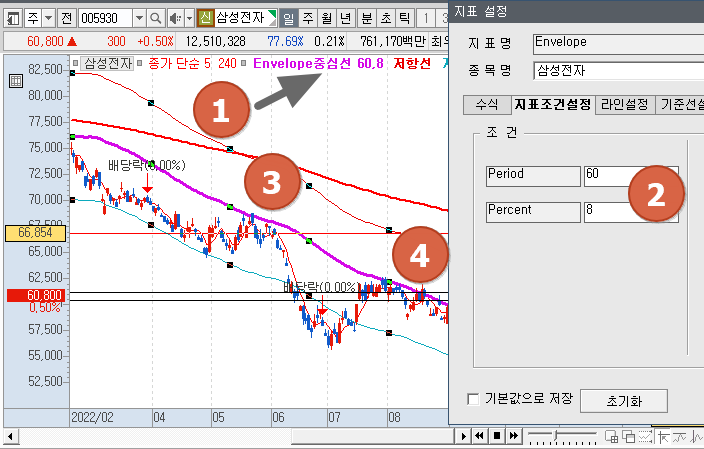The image size is (704, 449).
Task: Click the Percent value field 8
Action: click(631, 212)
